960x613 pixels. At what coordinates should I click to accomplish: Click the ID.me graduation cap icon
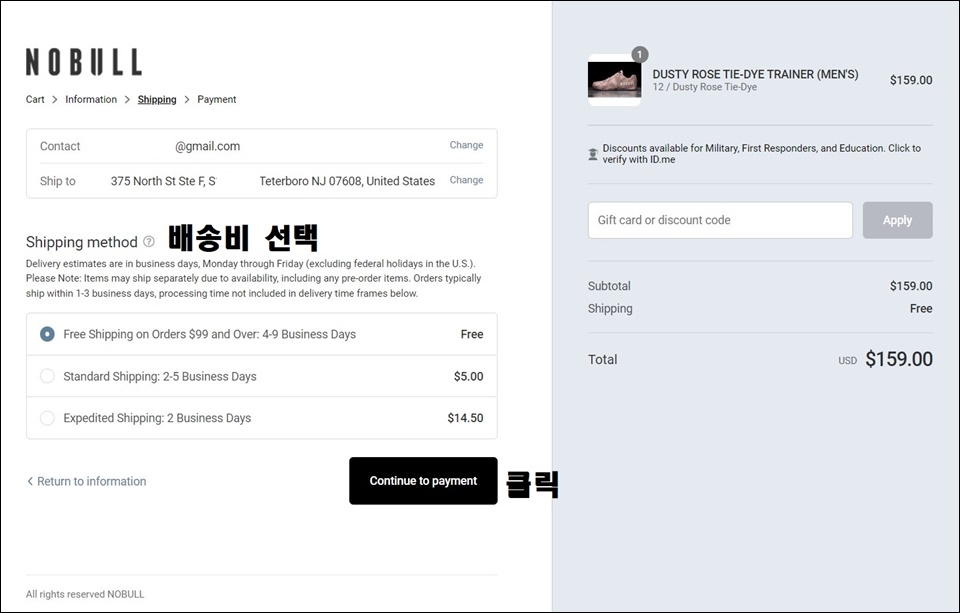click(x=593, y=154)
